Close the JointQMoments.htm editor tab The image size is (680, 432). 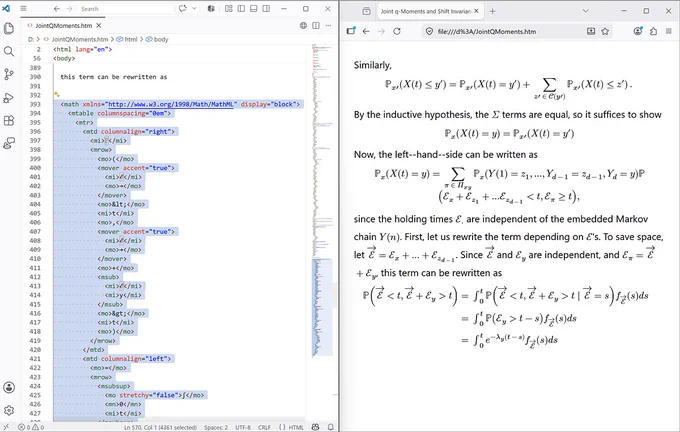[x=99, y=26]
